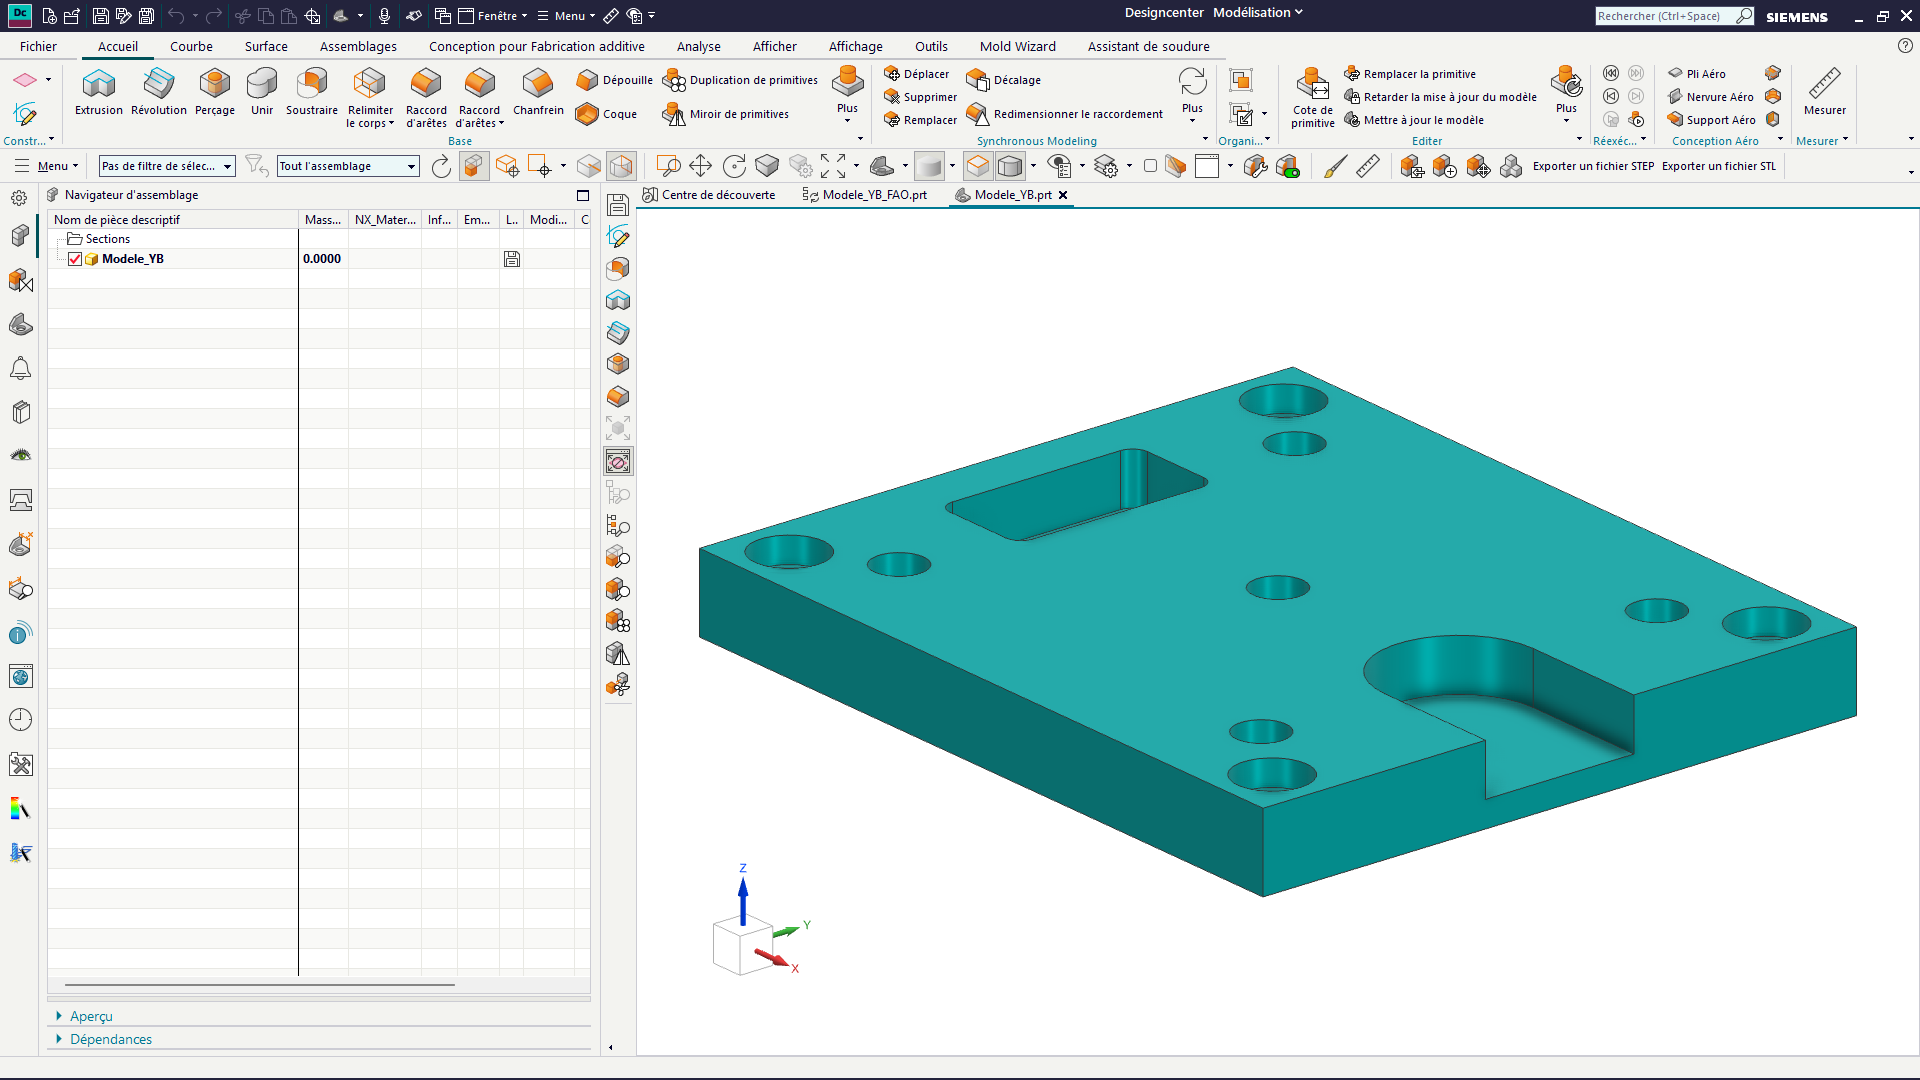The width and height of the screenshot is (1920, 1080).
Task: Close the Modele_YB.prt tab
Action: 1063,195
